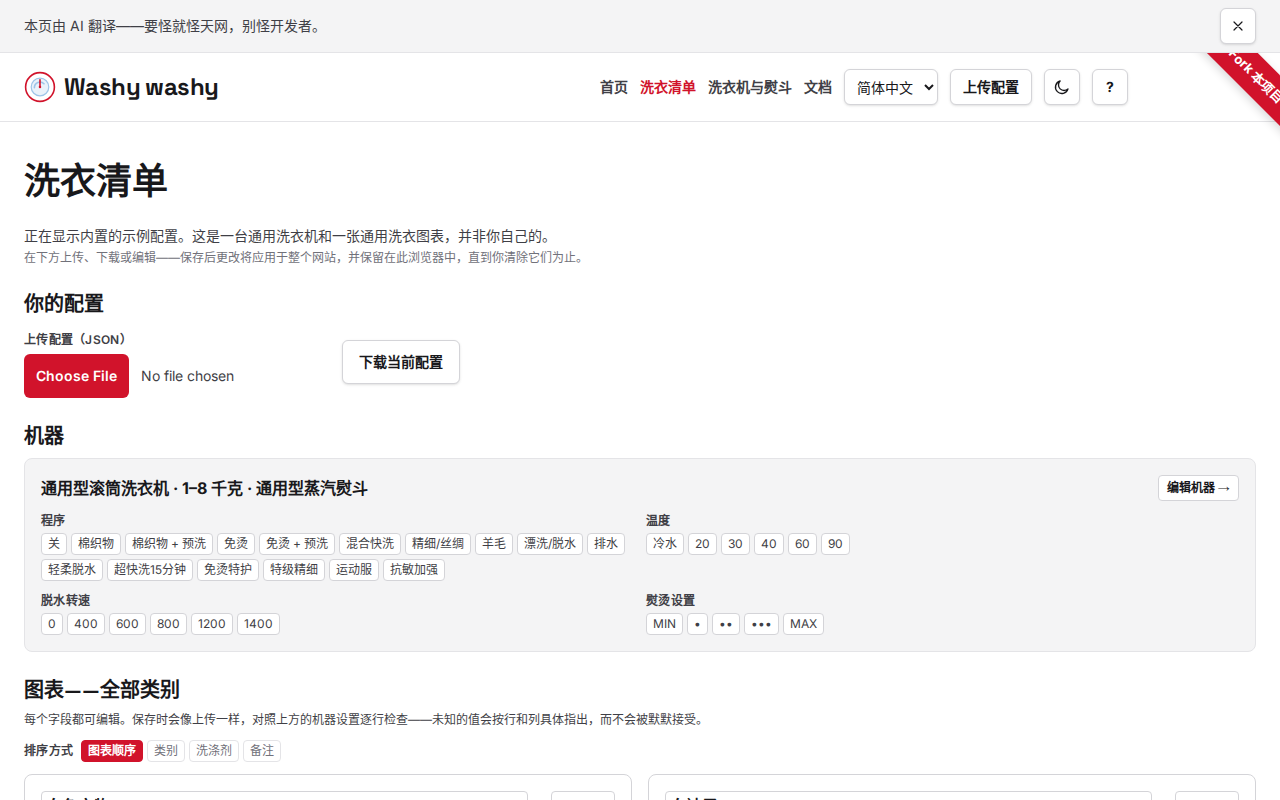
Task: Click temperature chip 40
Action: [768, 544]
